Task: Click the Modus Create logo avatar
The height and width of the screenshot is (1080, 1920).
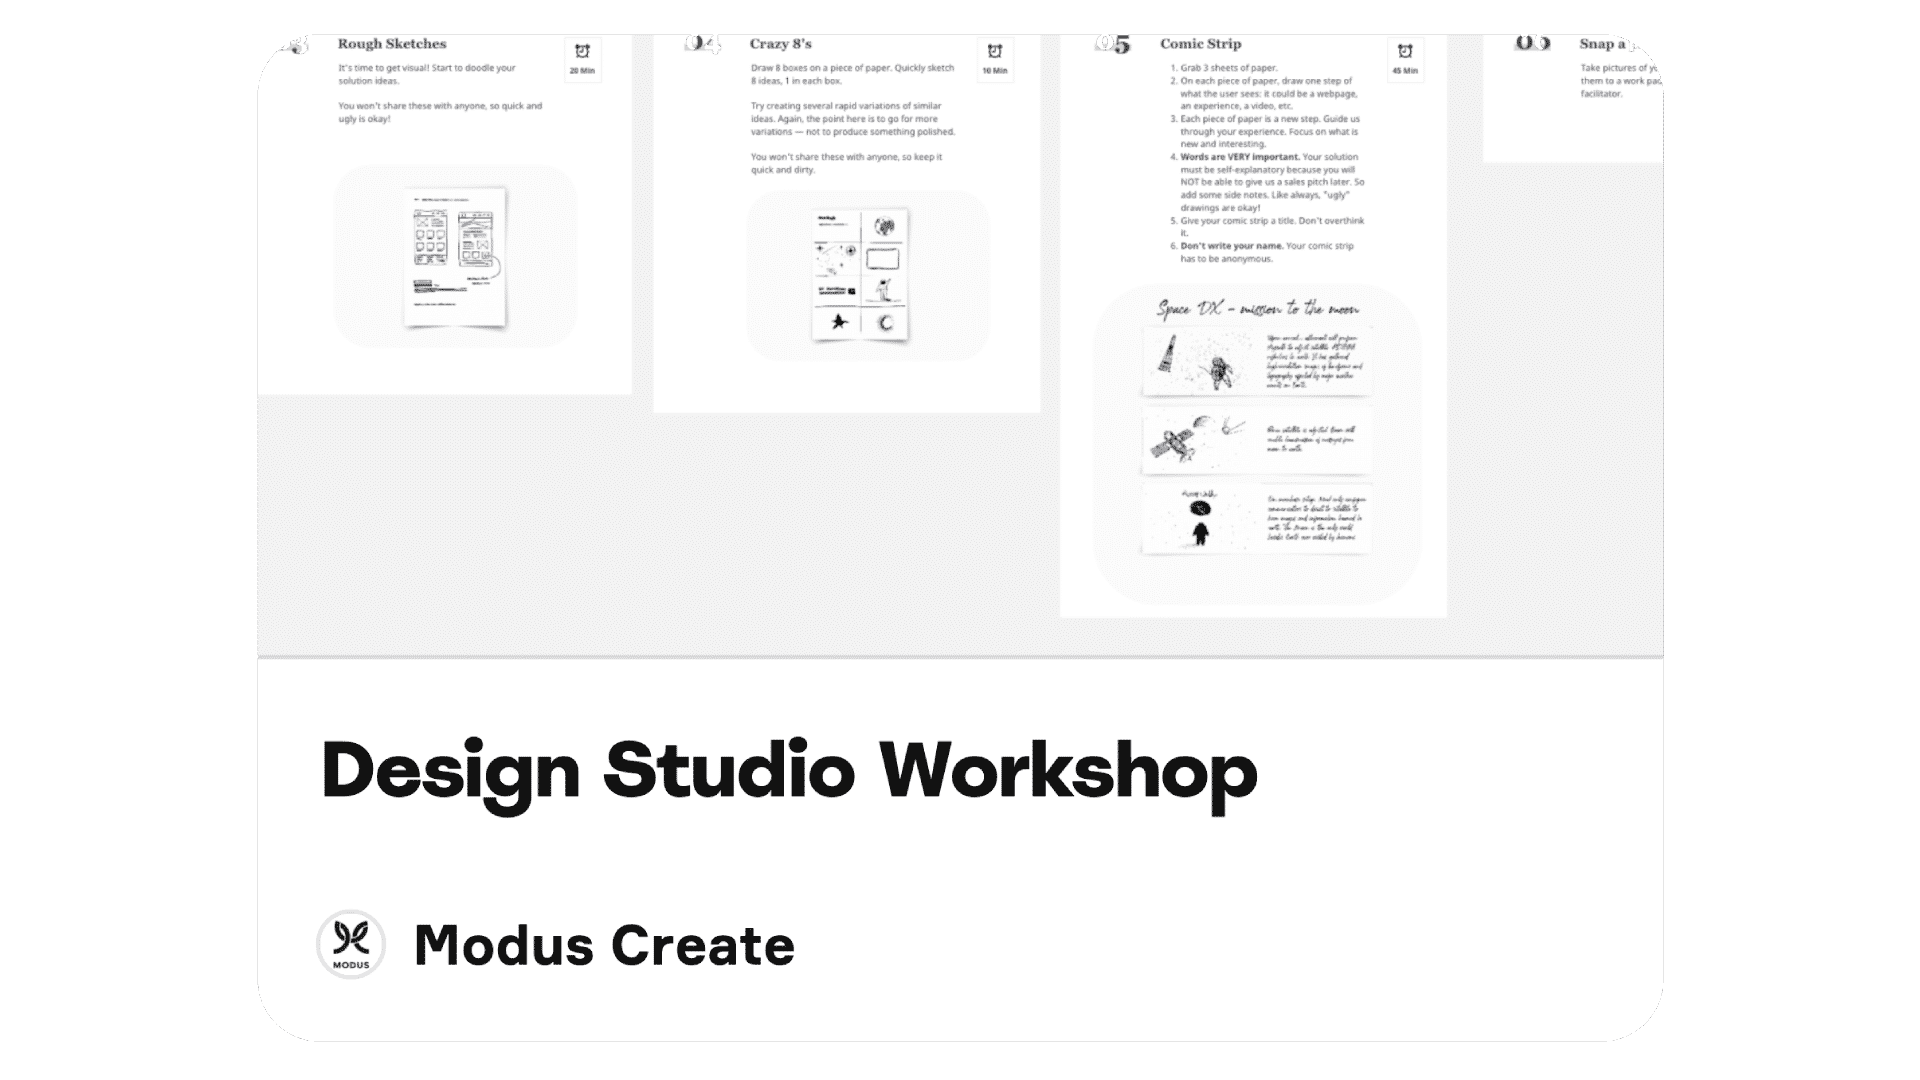Action: [x=351, y=944]
